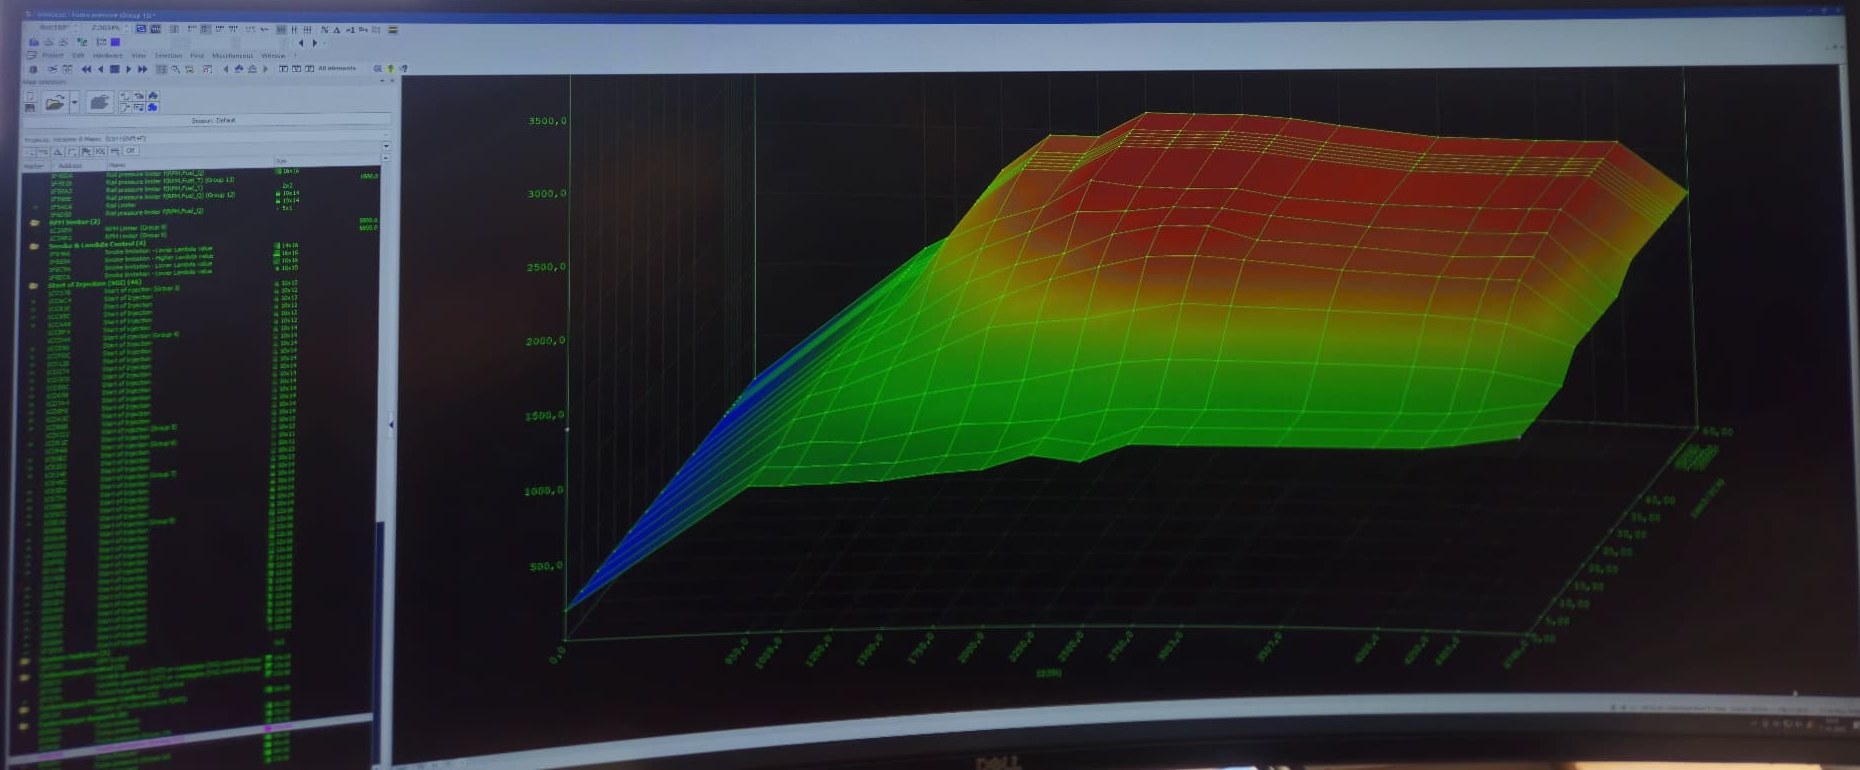Click the yellow striped icon ending the top toolbar
The image size is (1860, 770).
(x=393, y=30)
